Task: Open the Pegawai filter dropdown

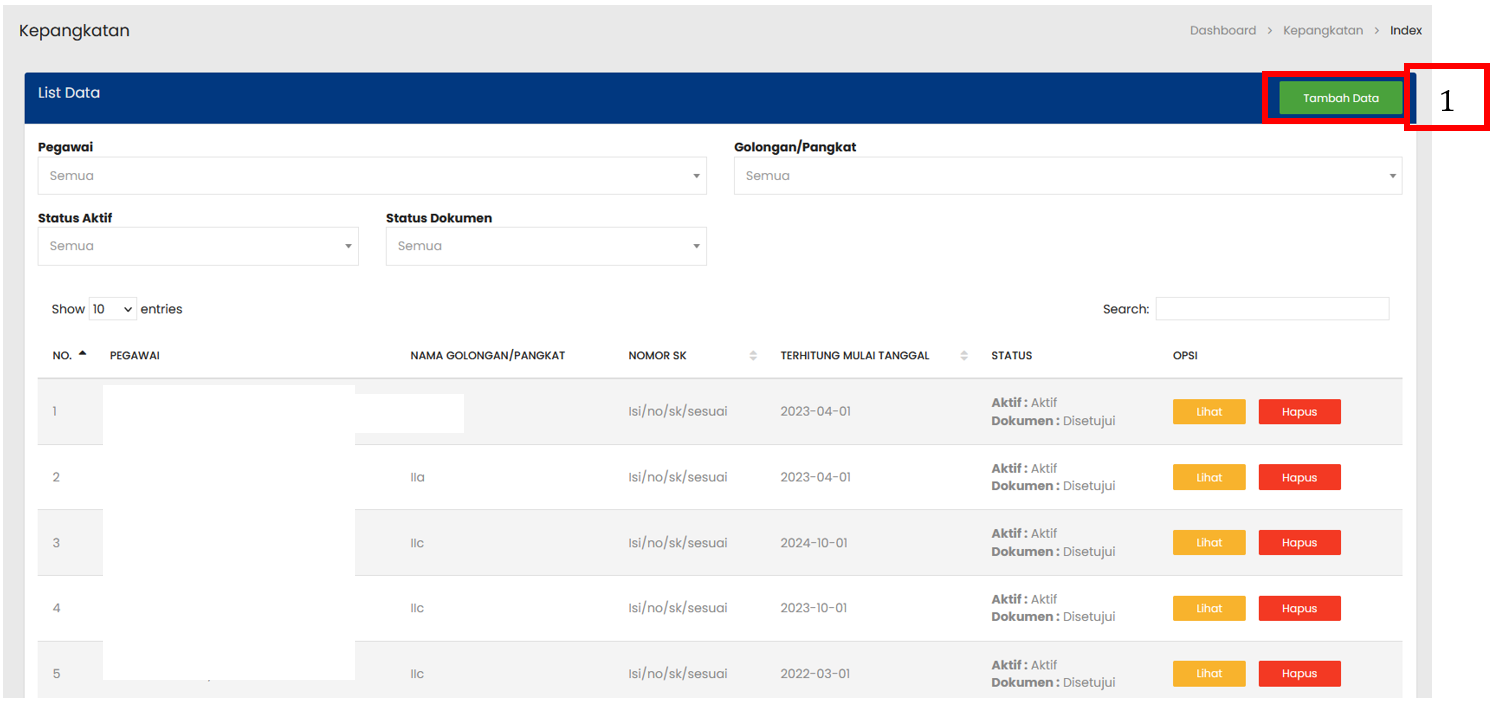Action: tap(371, 176)
